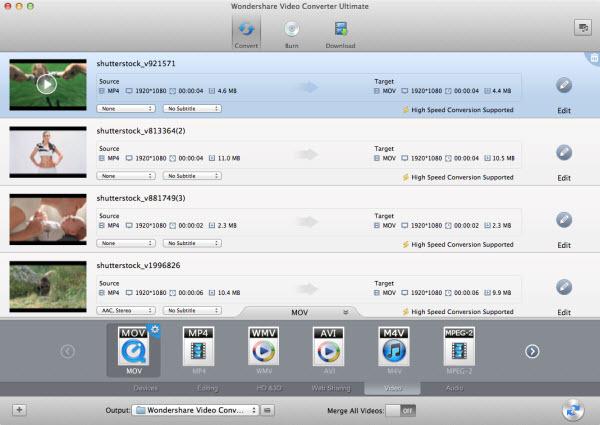Click Edit label for shutterstock_v881749(3)
This screenshot has width=600, height=425.
(x=564, y=245)
